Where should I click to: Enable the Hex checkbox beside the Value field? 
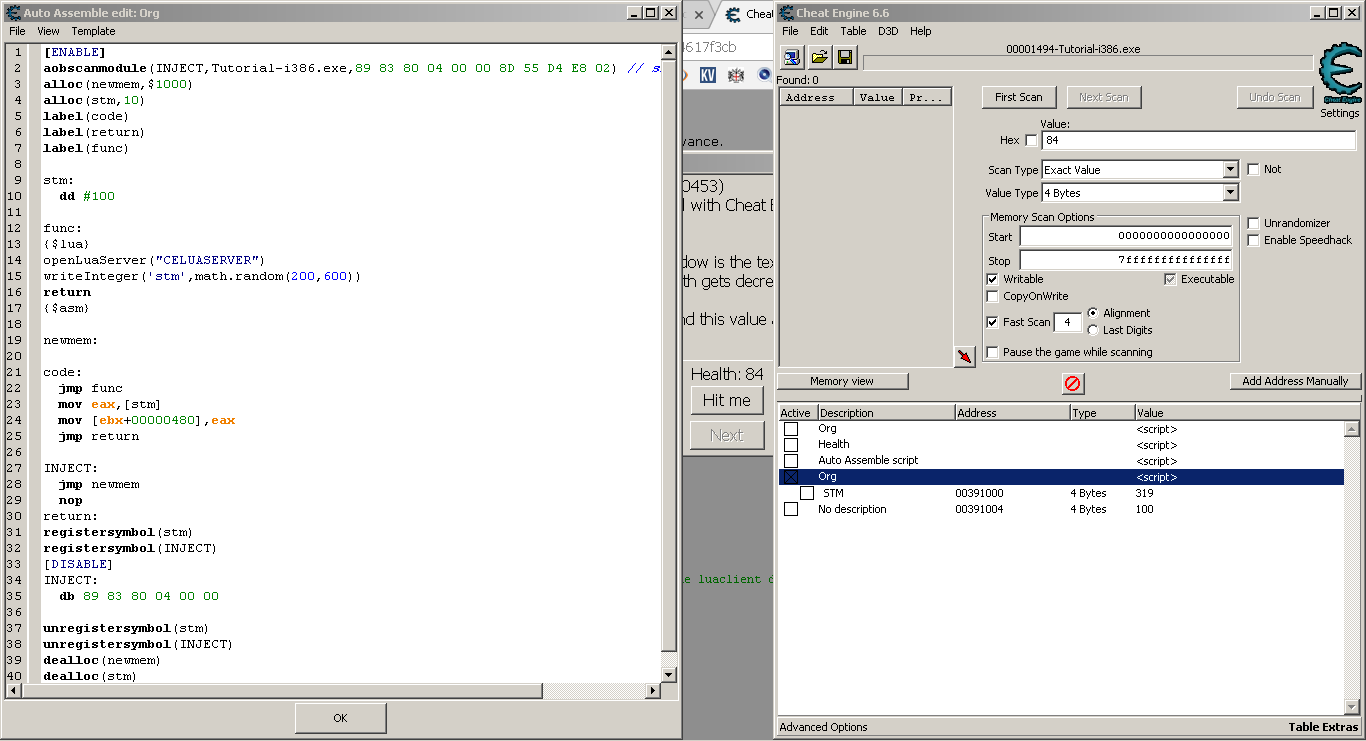(x=1031, y=141)
